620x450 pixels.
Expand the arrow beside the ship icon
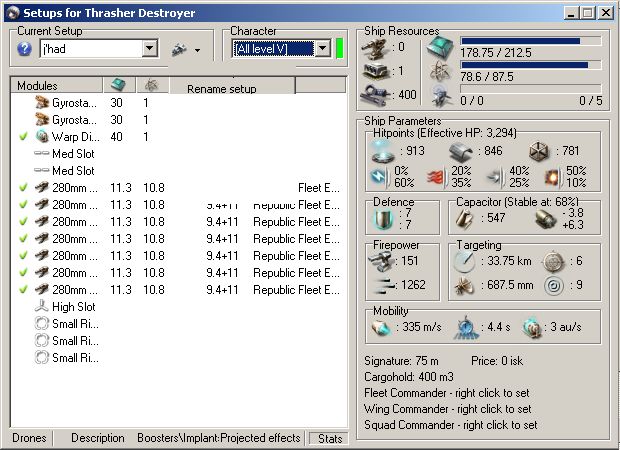(x=197, y=50)
